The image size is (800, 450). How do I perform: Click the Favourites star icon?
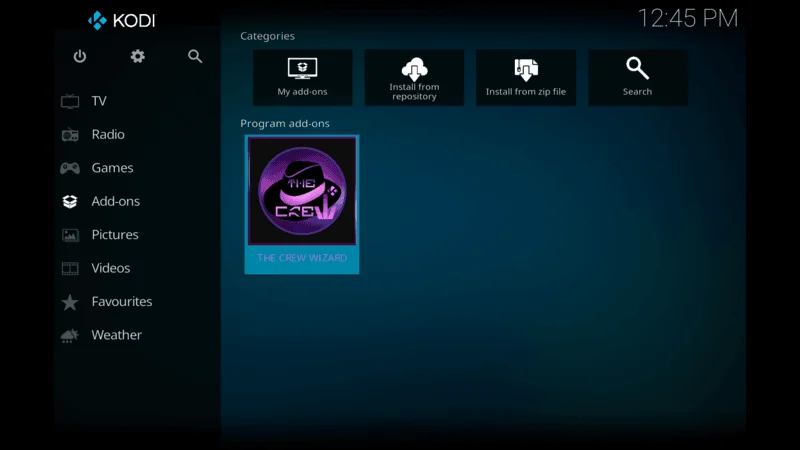[x=70, y=302]
